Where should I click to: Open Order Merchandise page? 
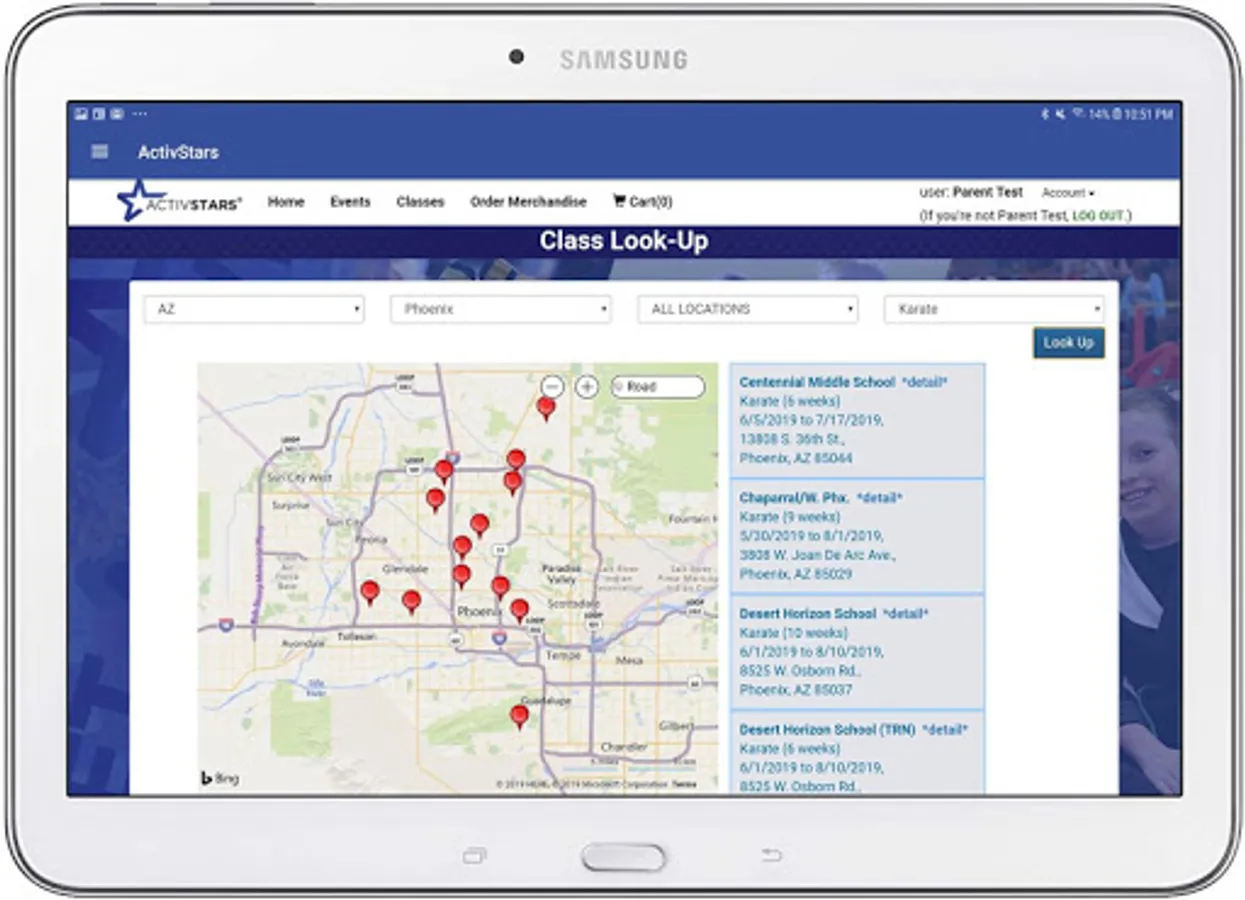click(x=528, y=201)
